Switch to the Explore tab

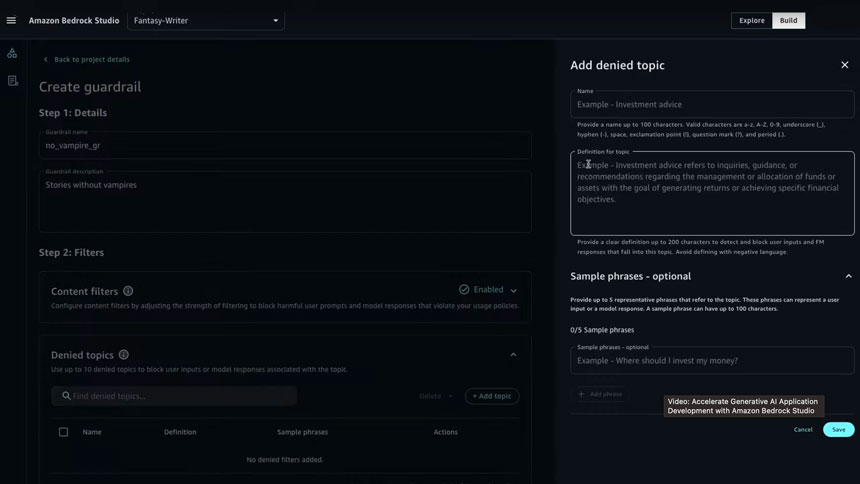[751, 20]
